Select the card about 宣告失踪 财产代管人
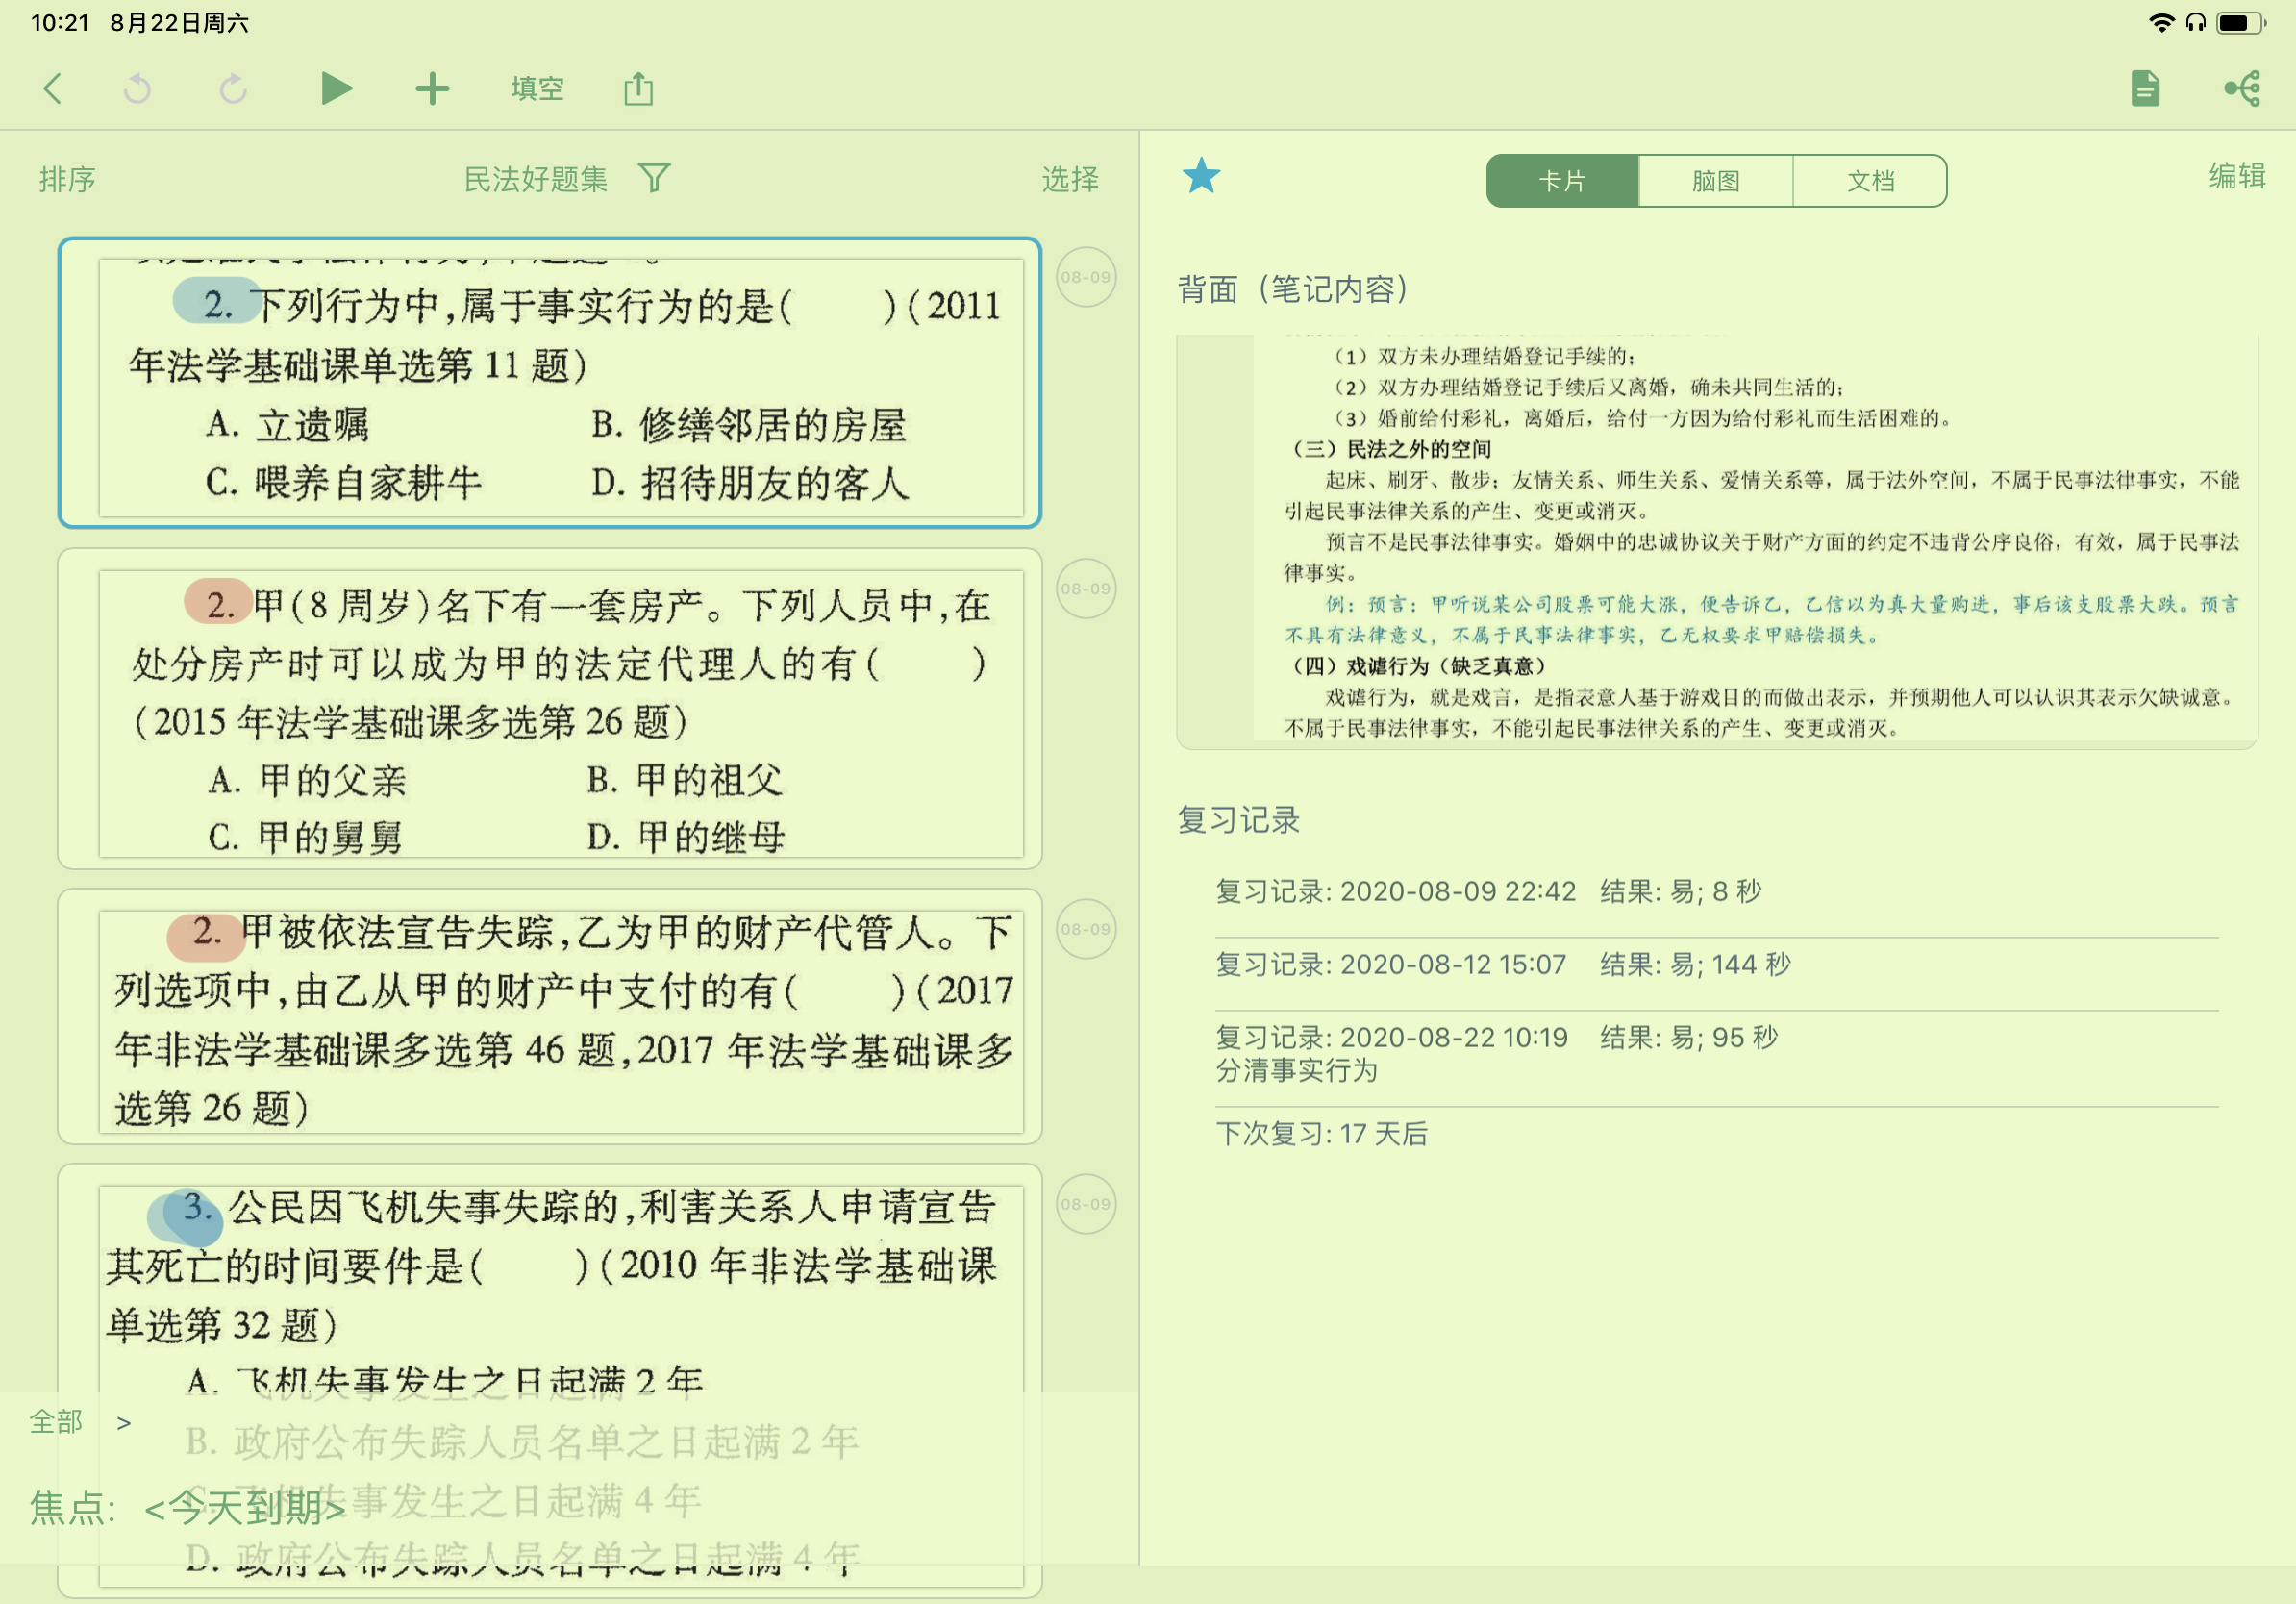 550,1016
